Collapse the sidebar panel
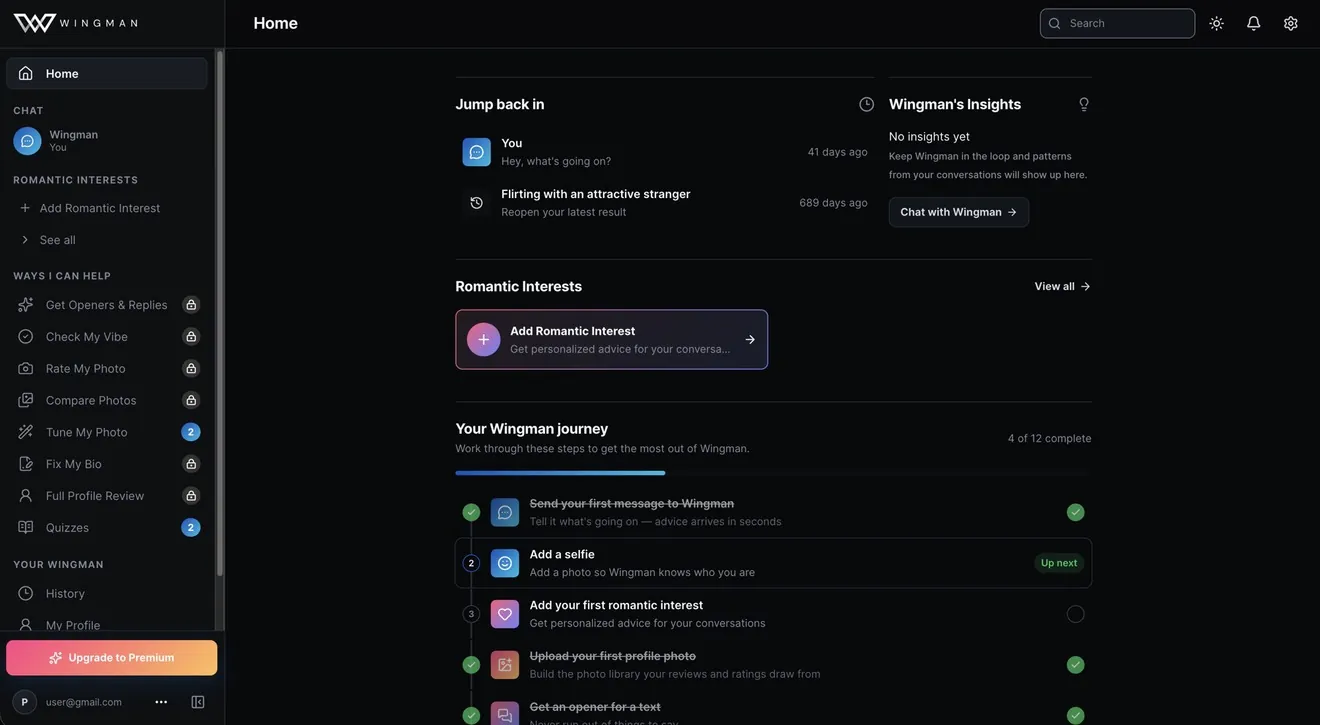Screen dimensions: 1320x725 pos(198,702)
